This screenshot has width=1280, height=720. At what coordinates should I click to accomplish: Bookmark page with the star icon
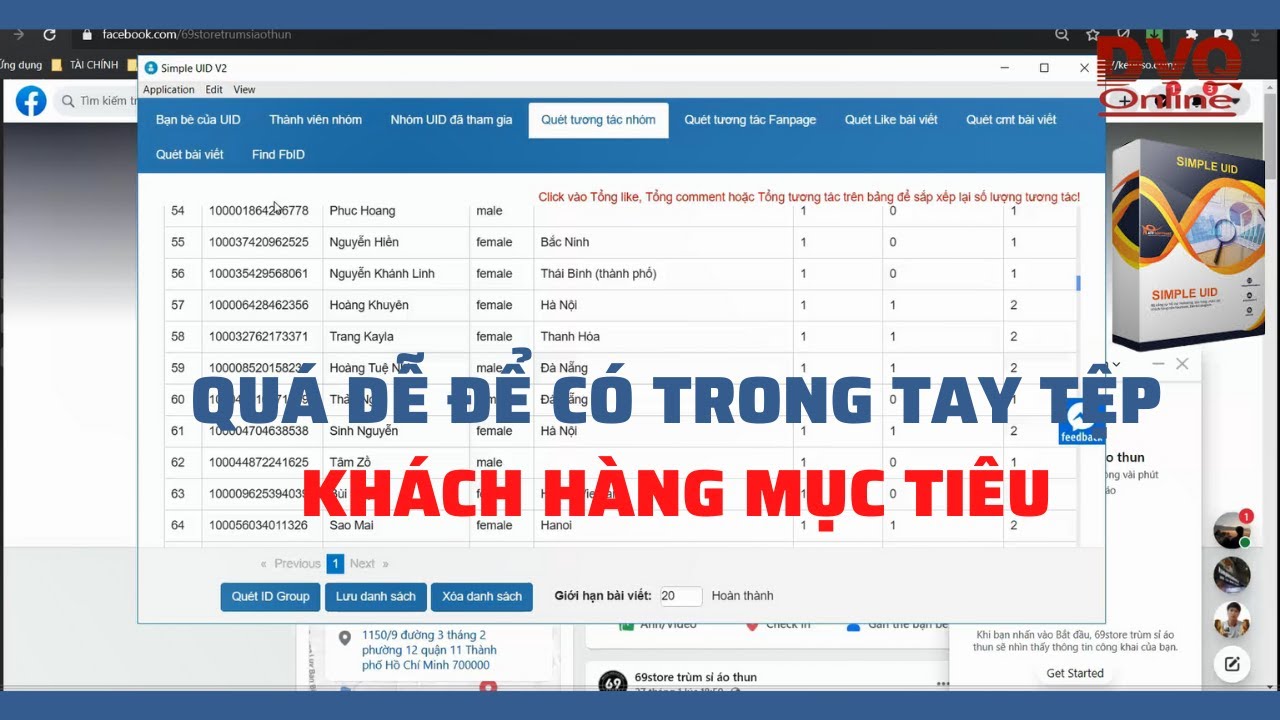pos(1093,34)
